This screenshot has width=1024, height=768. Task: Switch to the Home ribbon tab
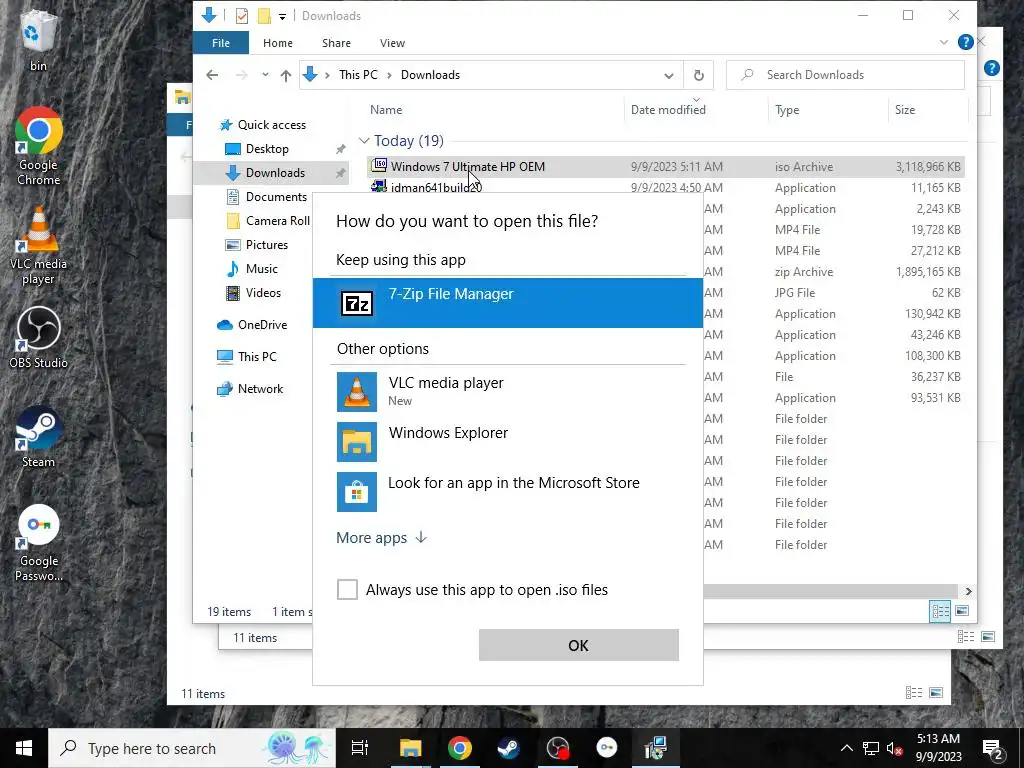[278, 43]
